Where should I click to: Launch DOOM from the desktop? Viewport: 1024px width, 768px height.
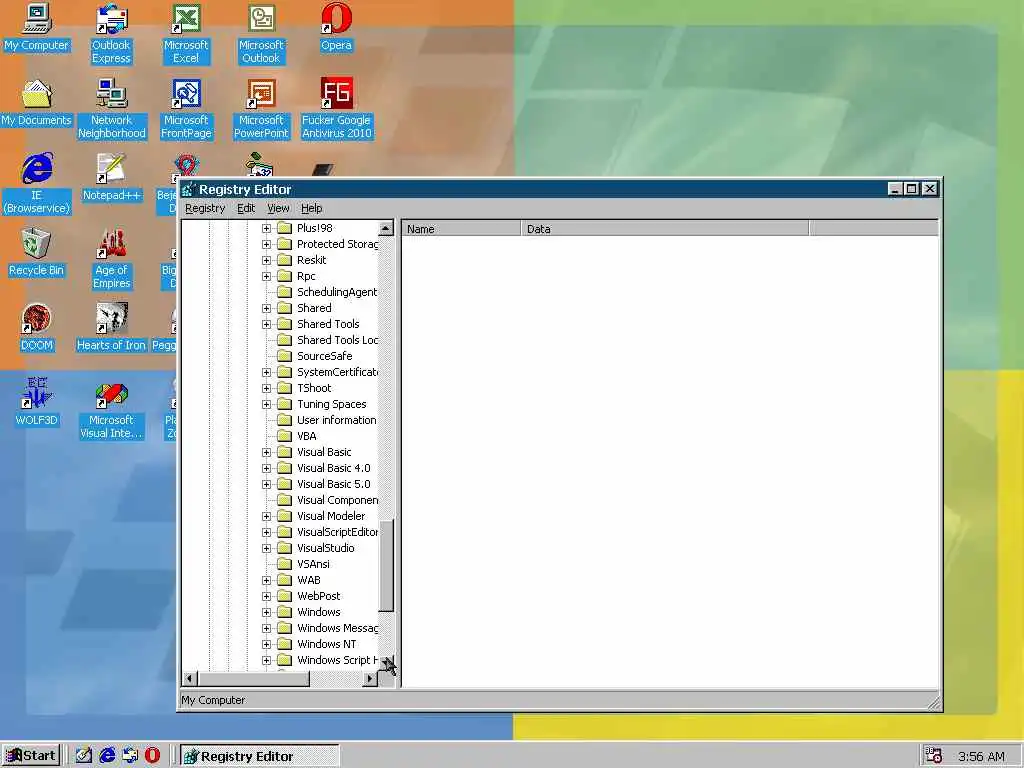pos(37,328)
